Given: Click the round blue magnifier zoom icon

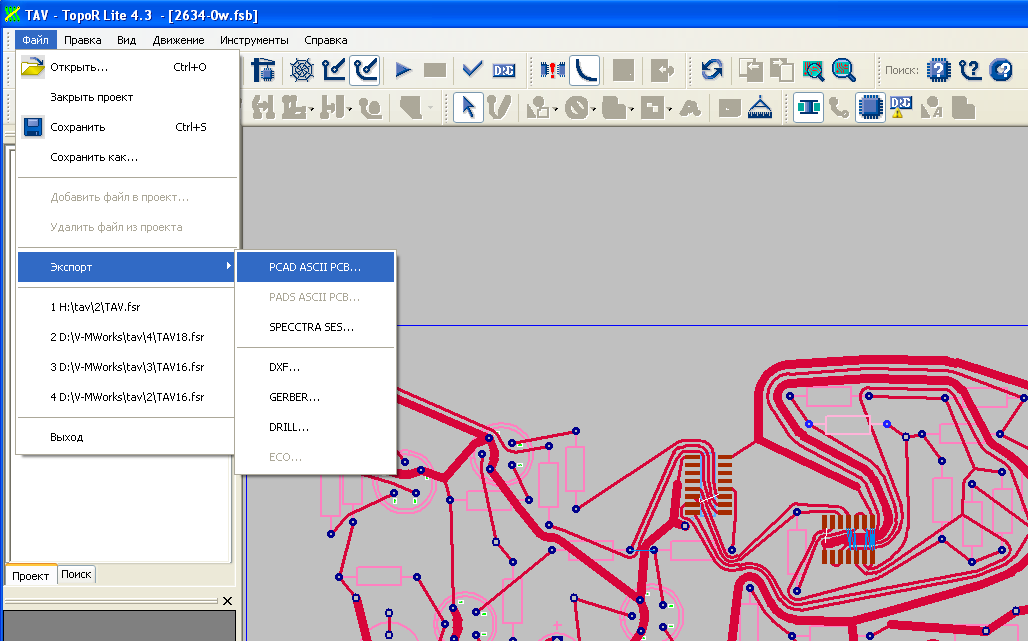Looking at the screenshot, I should (x=844, y=69).
